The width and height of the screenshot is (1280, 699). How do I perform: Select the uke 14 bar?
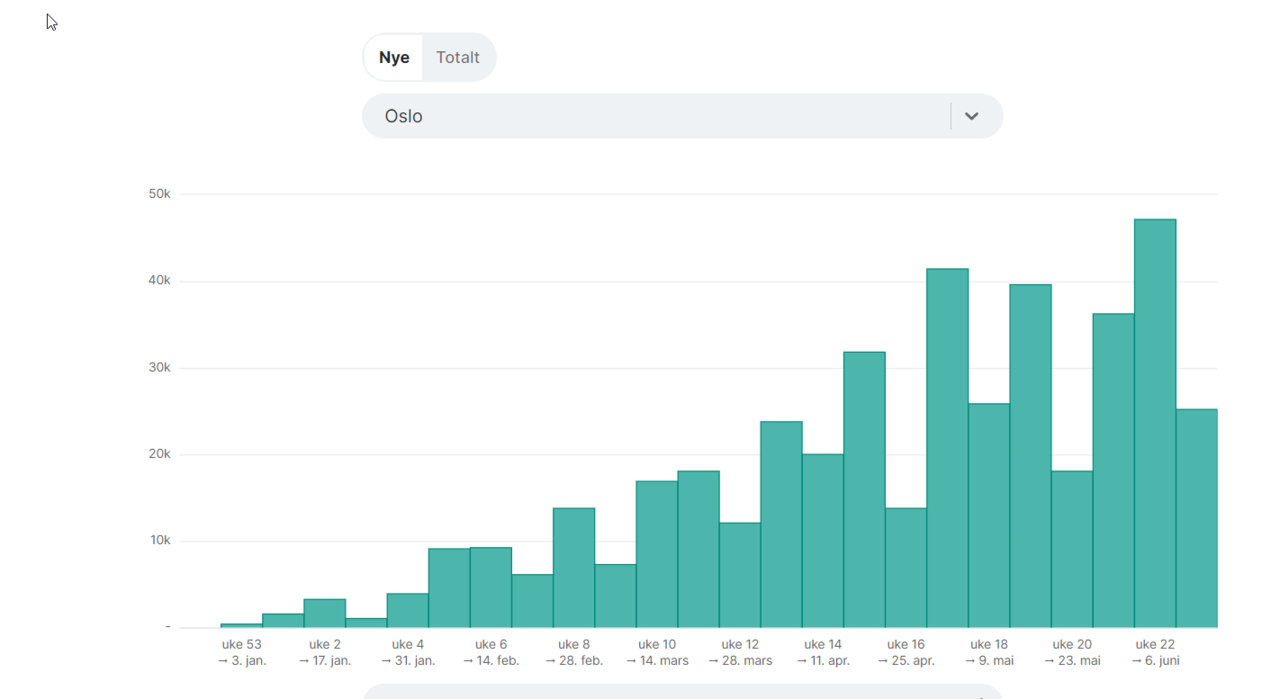point(823,541)
